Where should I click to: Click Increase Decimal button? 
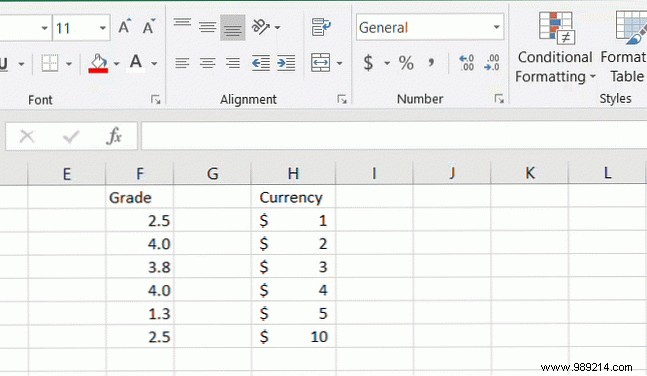click(x=467, y=63)
